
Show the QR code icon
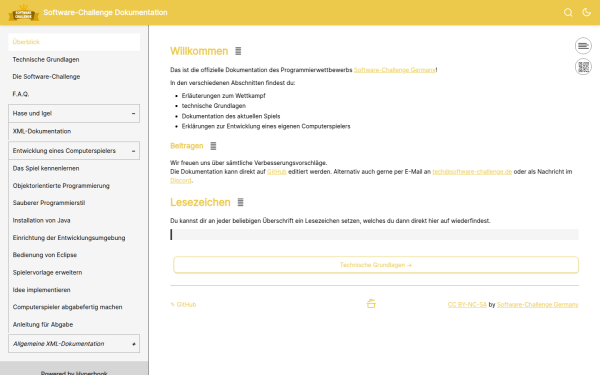[583, 67]
